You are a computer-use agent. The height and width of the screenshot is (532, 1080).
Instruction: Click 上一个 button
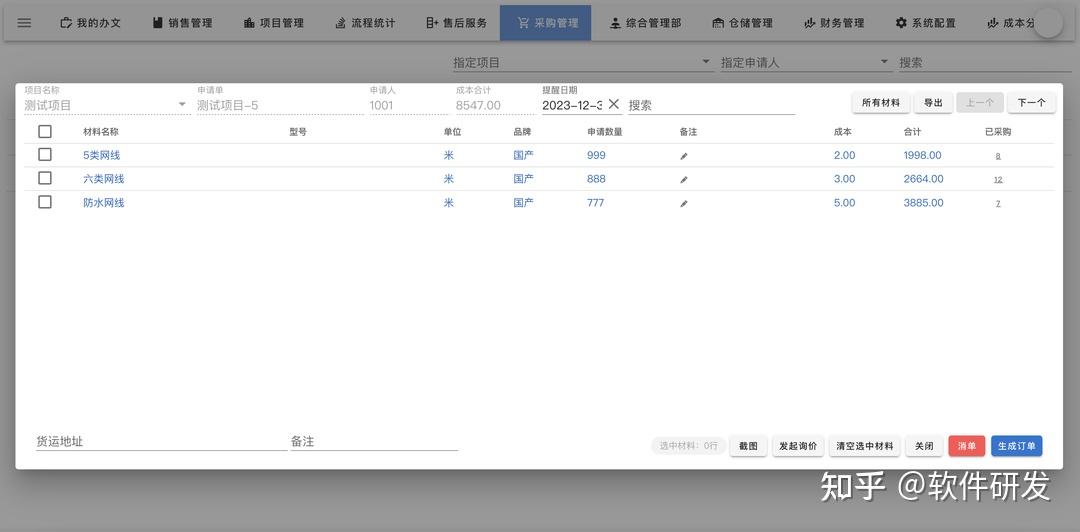tap(979, 103)
